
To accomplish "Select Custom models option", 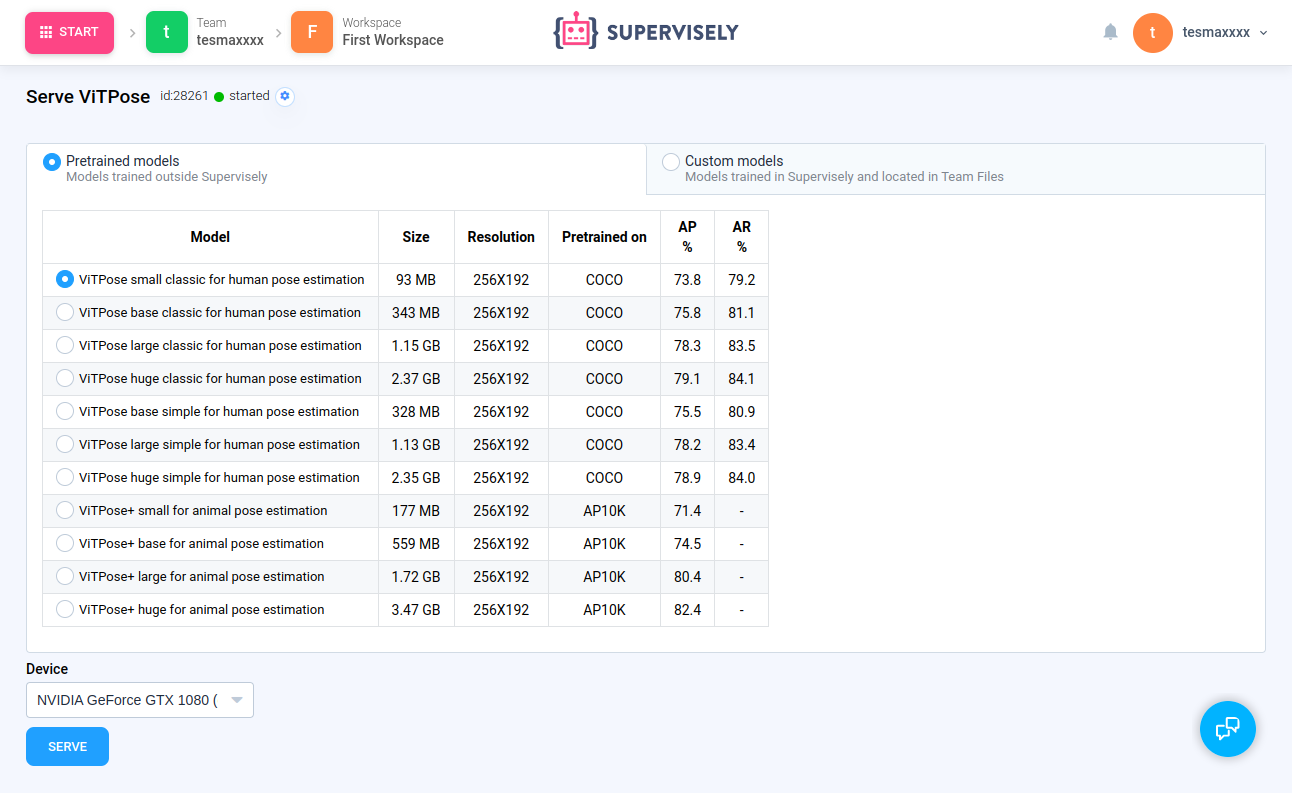I will click(671, 162).
